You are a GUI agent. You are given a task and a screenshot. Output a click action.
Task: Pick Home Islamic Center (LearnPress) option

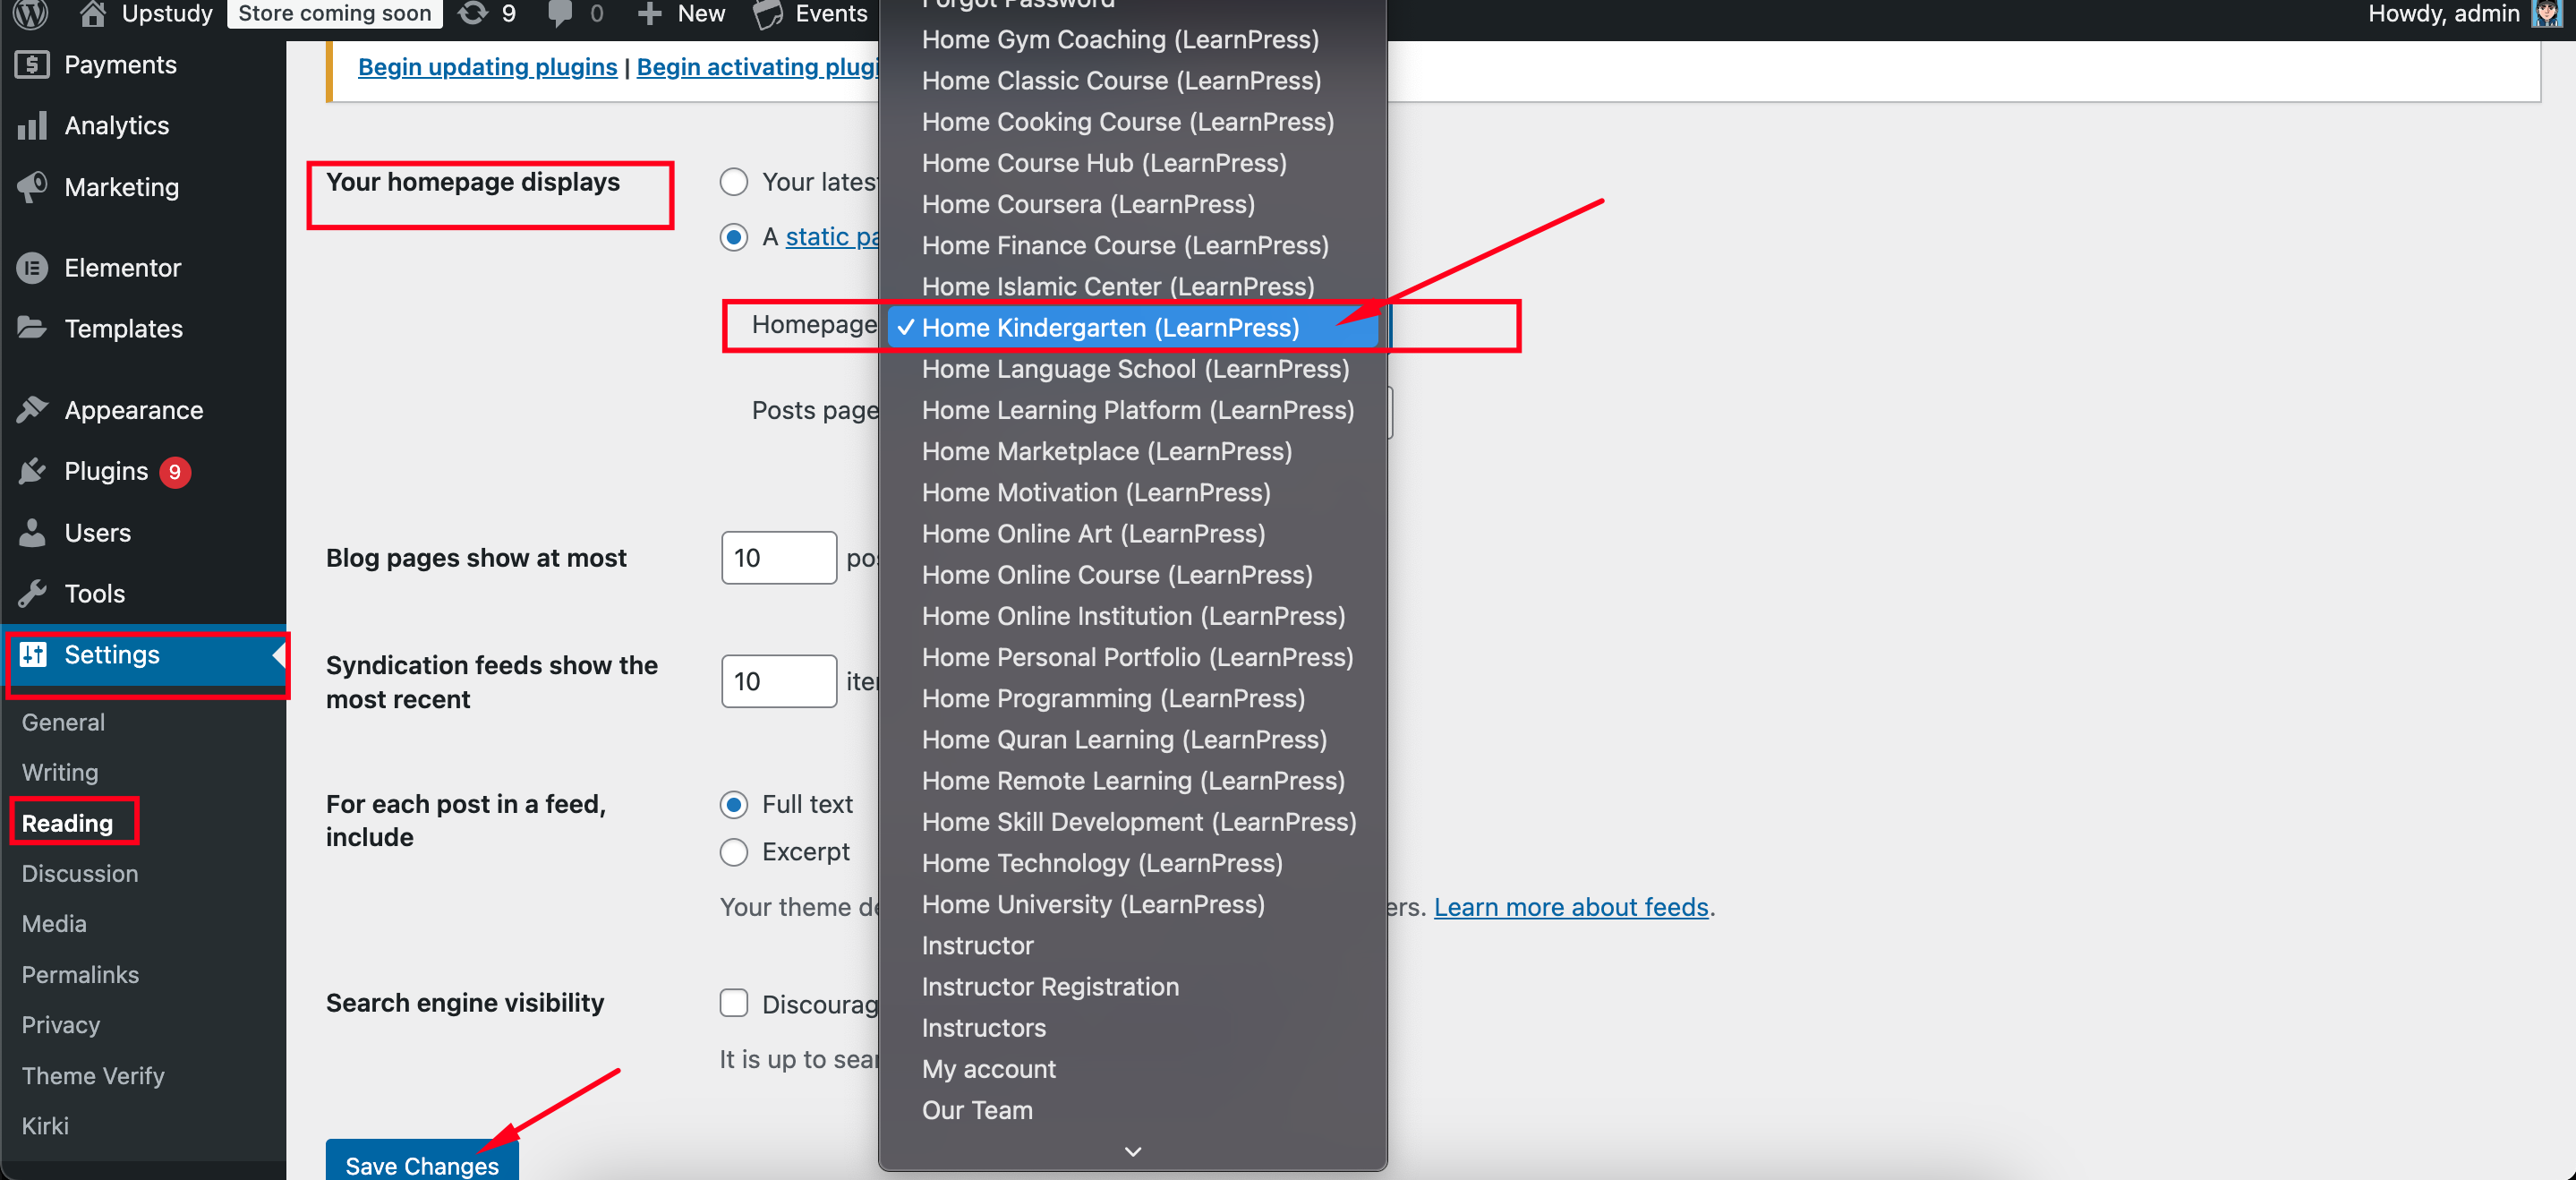[x=1133, y=286]
